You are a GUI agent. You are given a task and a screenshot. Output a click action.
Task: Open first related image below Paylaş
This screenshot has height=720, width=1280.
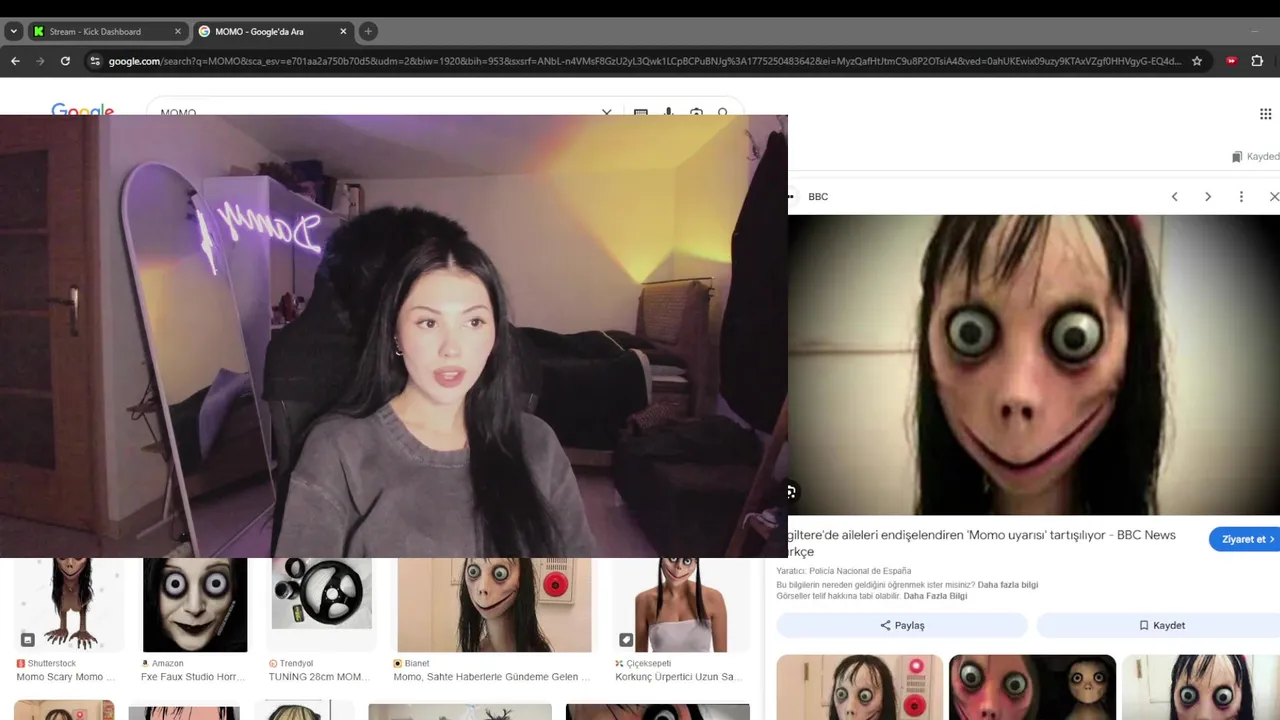(x=860, y=687)
